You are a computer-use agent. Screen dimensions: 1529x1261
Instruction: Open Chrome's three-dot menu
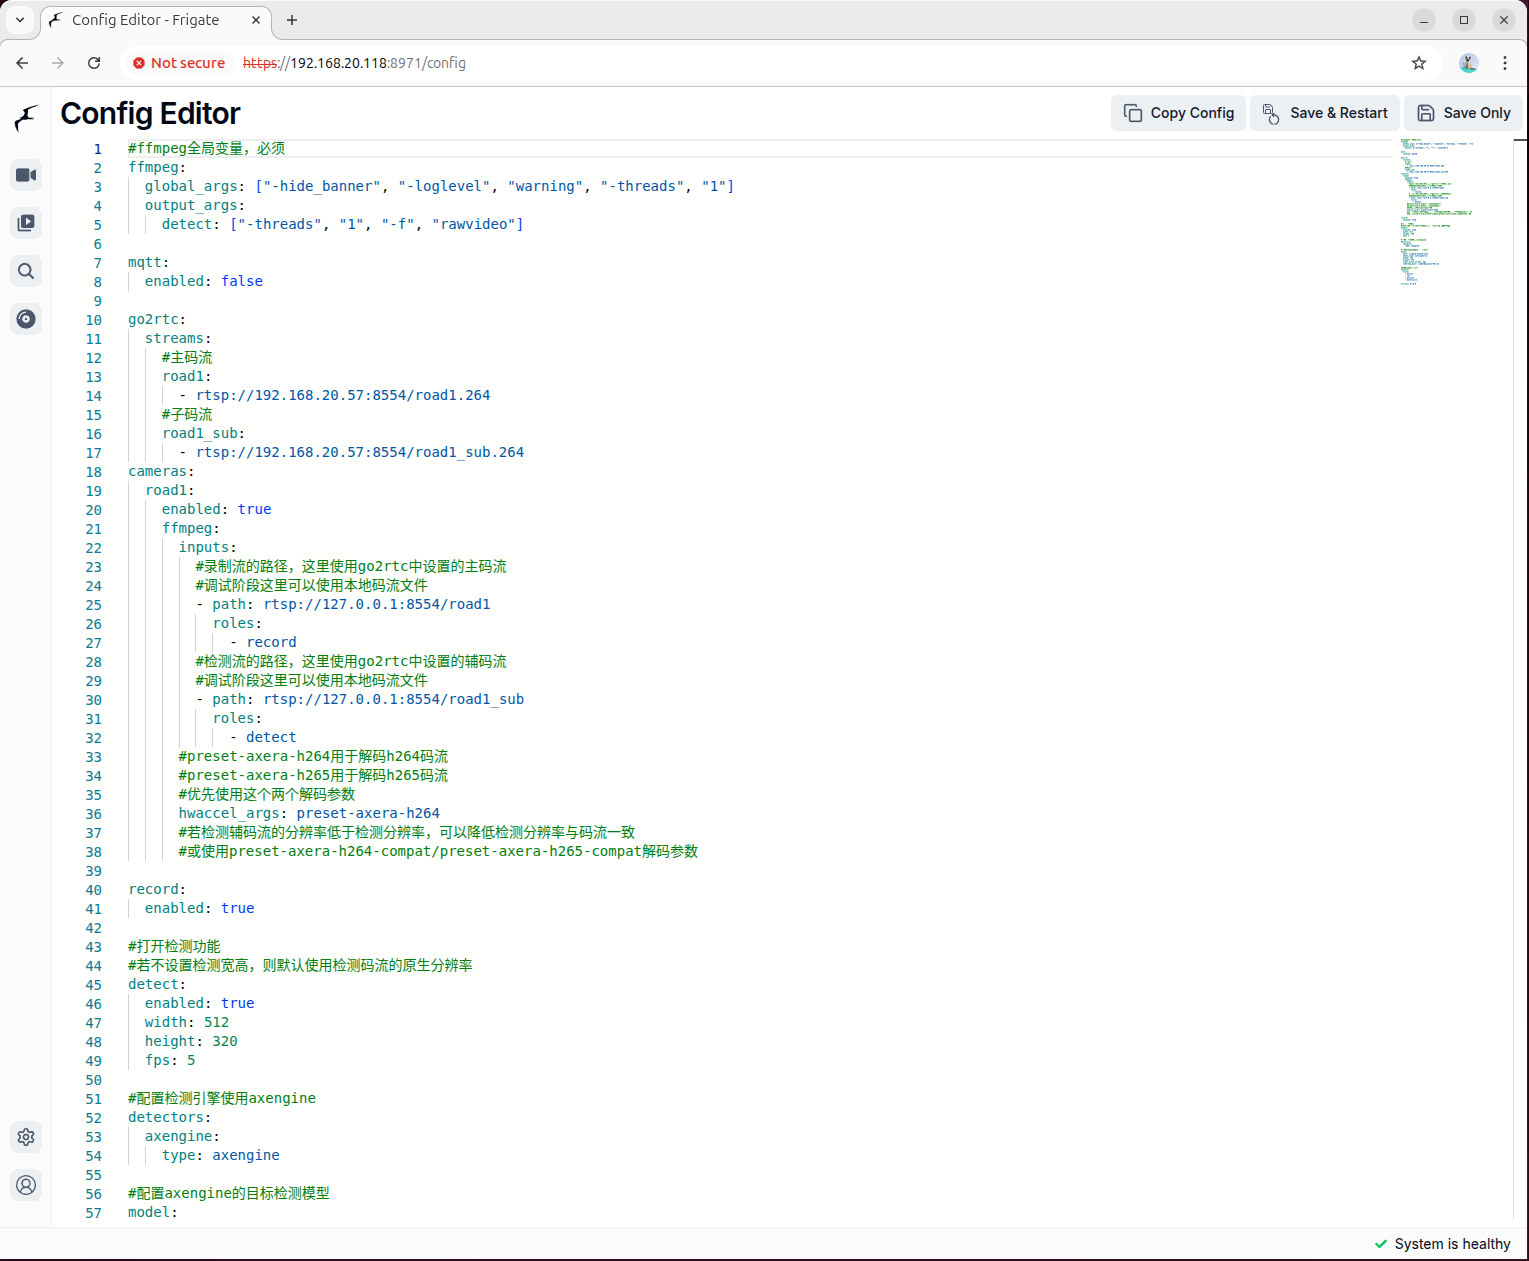click(1504, 63)
